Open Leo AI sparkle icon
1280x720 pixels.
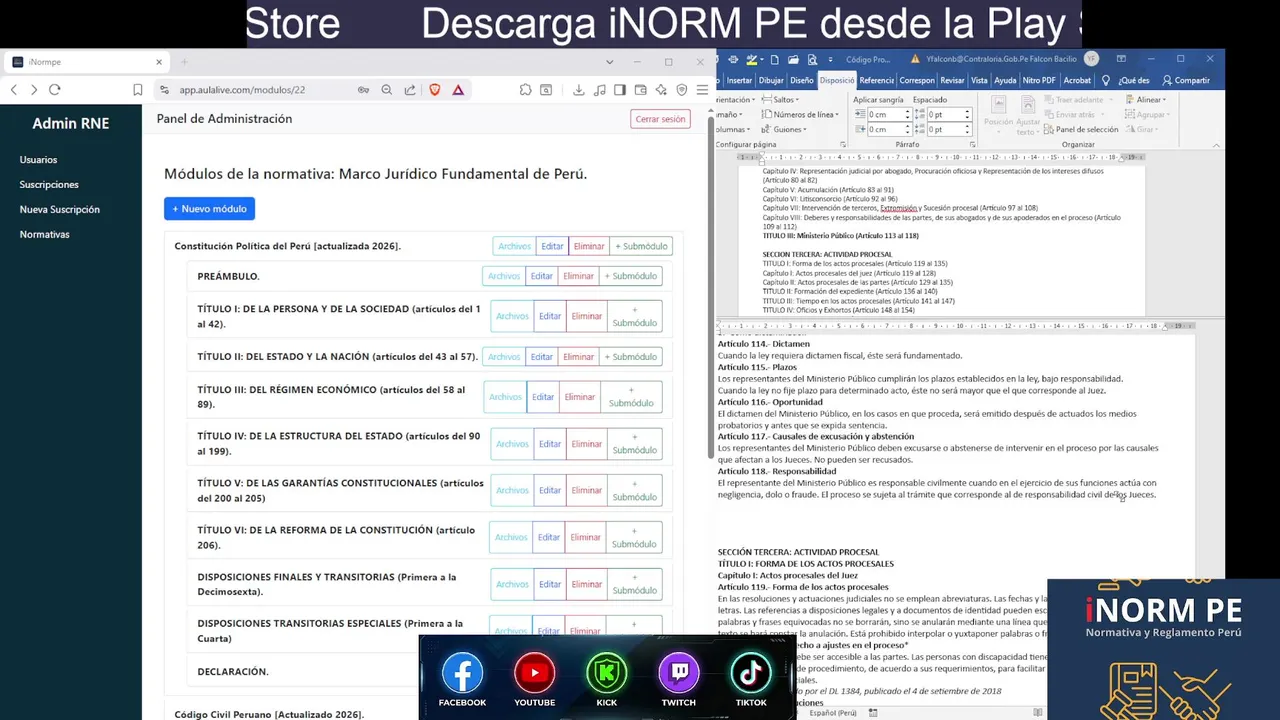[x=661, y=90]
